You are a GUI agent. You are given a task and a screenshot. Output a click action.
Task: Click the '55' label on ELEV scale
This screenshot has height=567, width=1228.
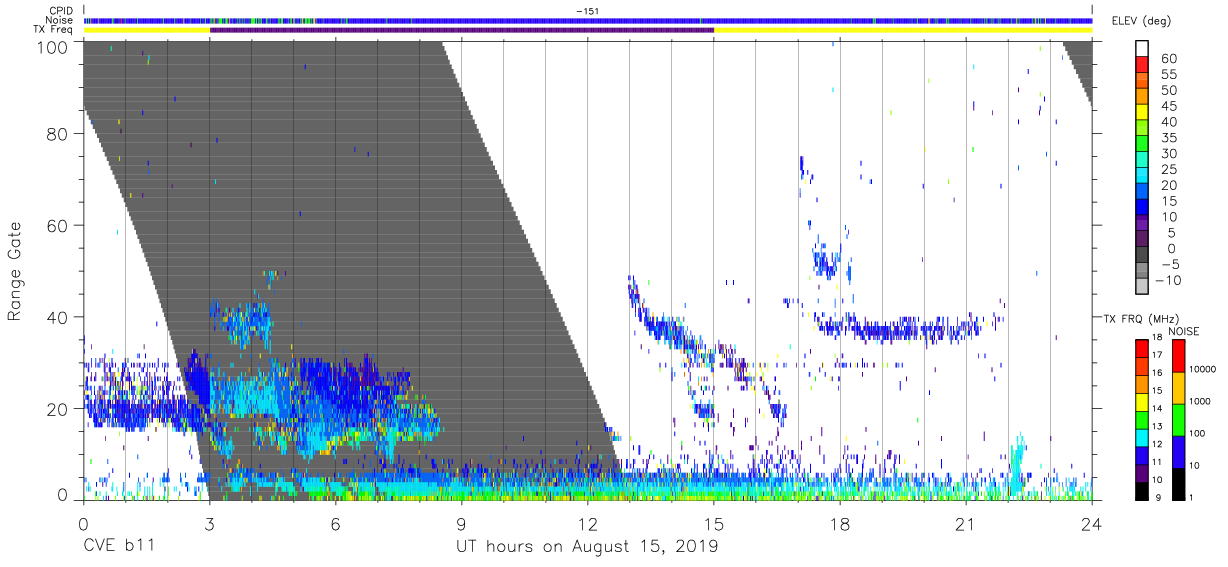1168,75
